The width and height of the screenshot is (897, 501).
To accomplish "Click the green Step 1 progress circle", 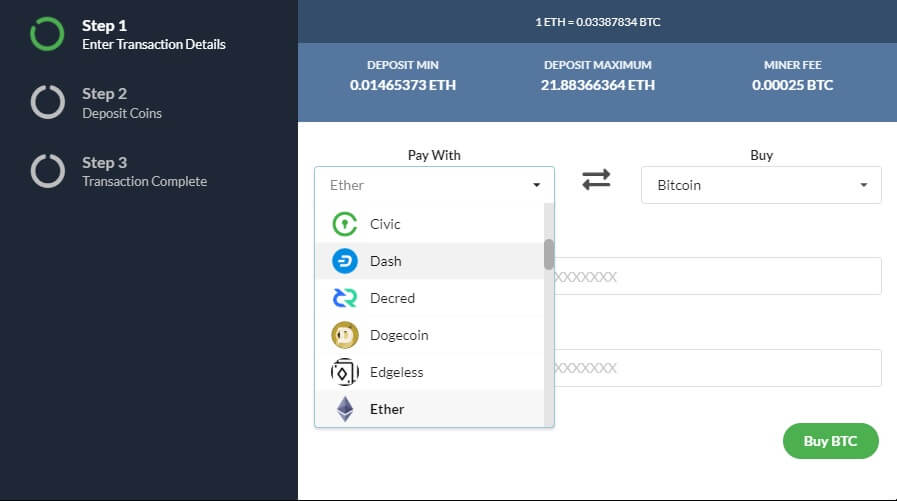I will coord(47,34).
